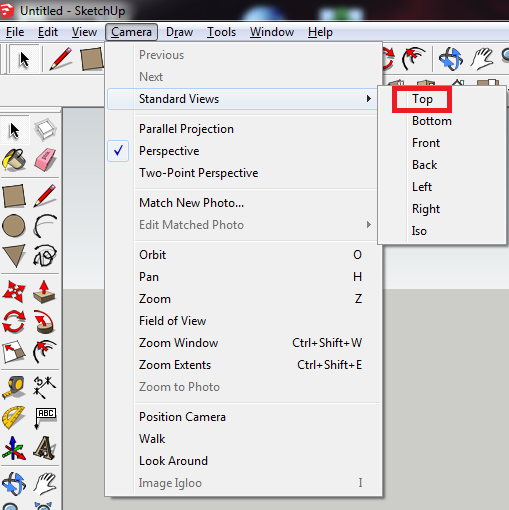Activate the Push/Pull tool
The width and height of the screenshot is (509, 510).
tap(44, 292)
